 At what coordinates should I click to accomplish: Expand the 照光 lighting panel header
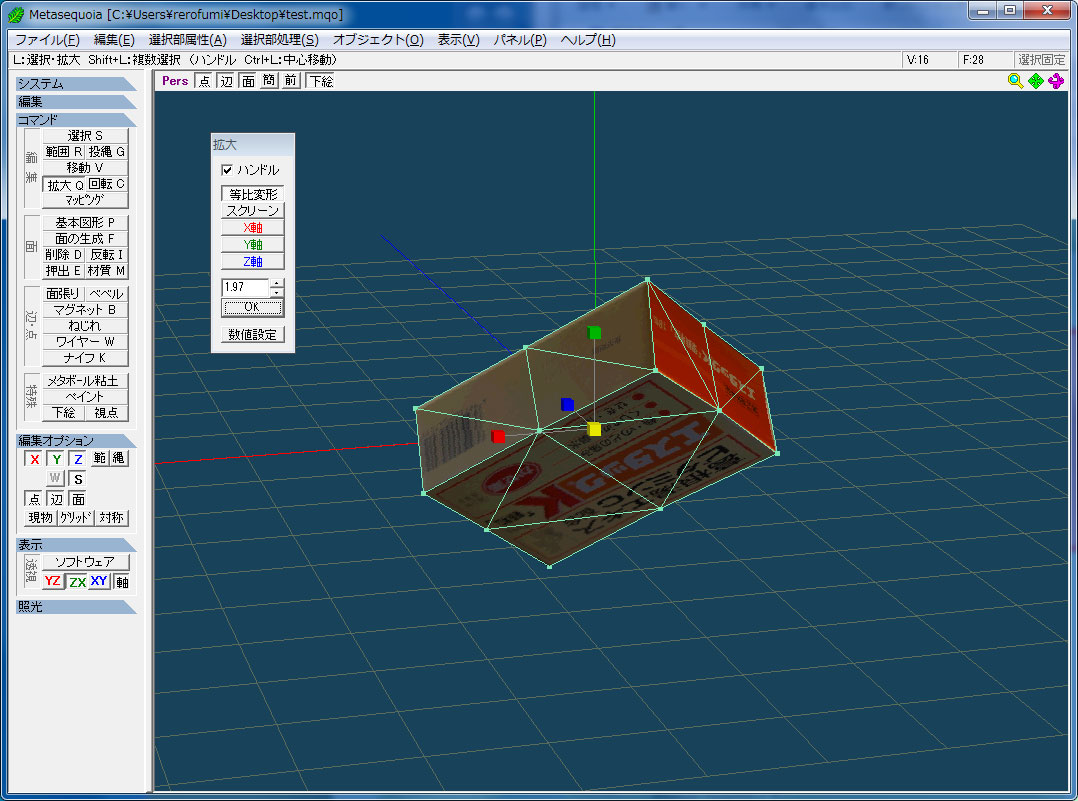click(76, 606)
